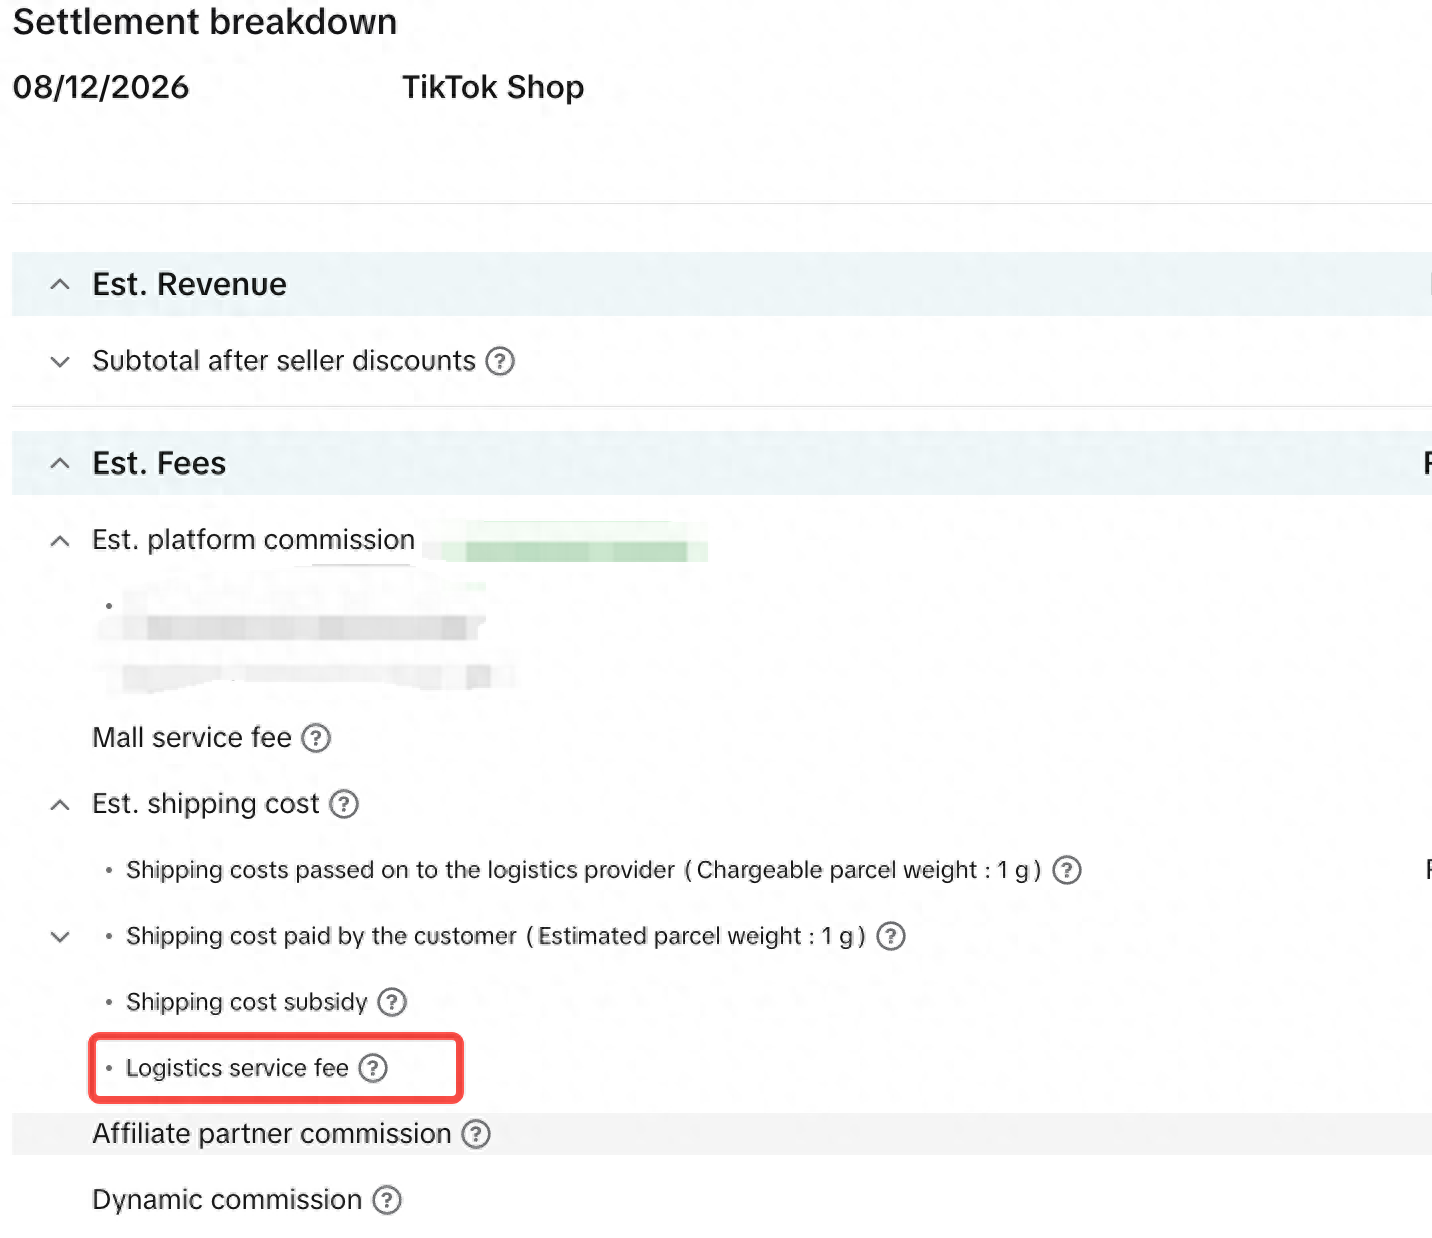Image resolution: width=1432 pixels, height=1238 pixels.
Task: Select the Settlement breakdown heading
Action: click(x=205, y=22)
